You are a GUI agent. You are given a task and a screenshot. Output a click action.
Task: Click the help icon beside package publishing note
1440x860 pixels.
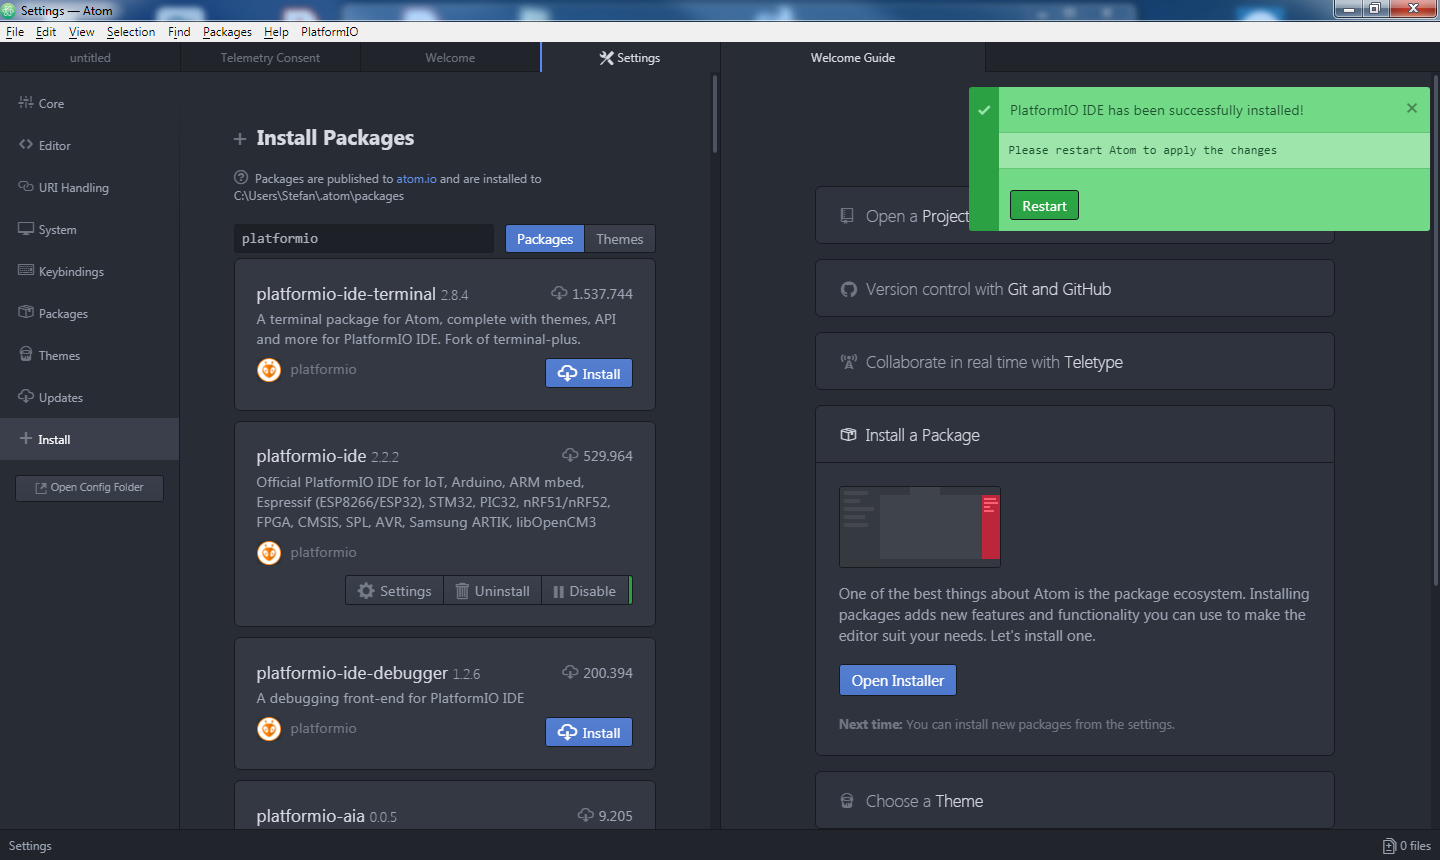241,178
